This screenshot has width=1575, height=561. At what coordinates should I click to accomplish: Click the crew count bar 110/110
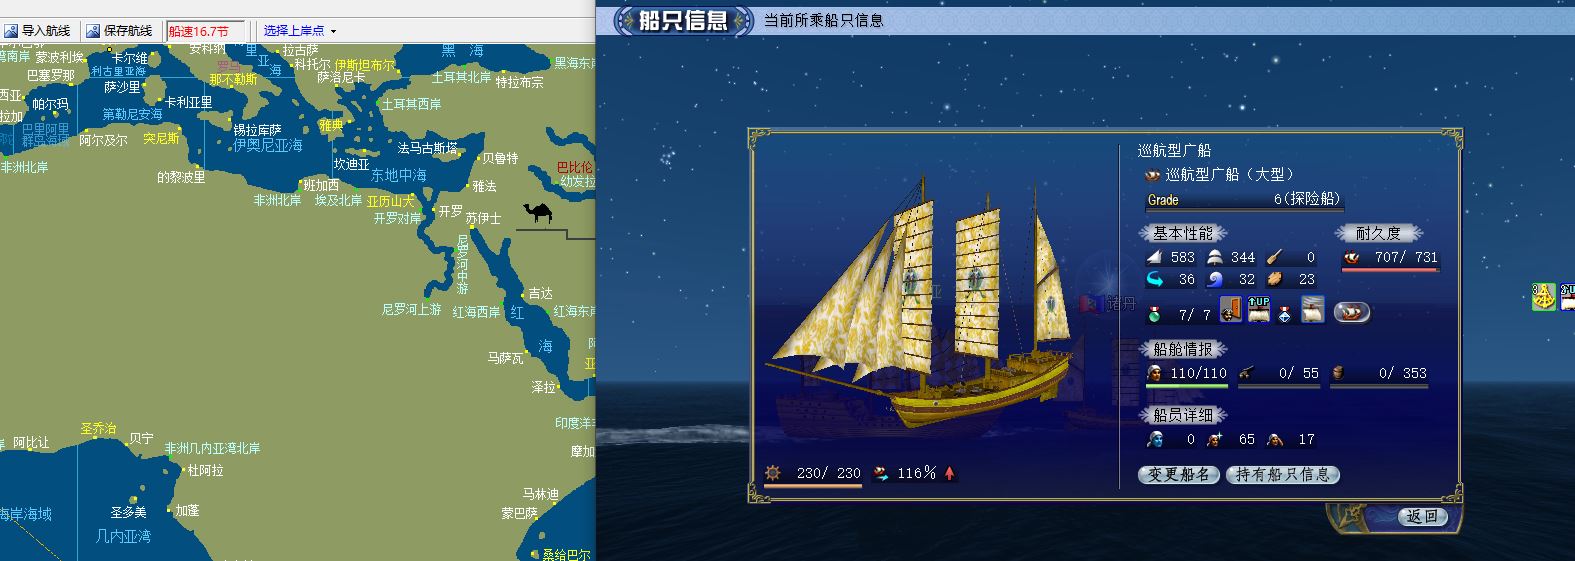coord(1187,375)
